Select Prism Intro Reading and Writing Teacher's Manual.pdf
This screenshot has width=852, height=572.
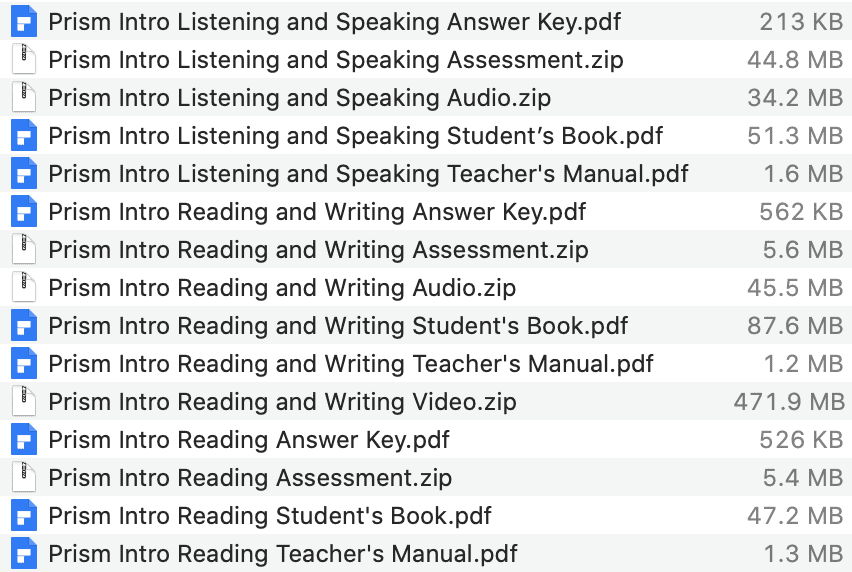pyautogui.click(x=350, y=364)
